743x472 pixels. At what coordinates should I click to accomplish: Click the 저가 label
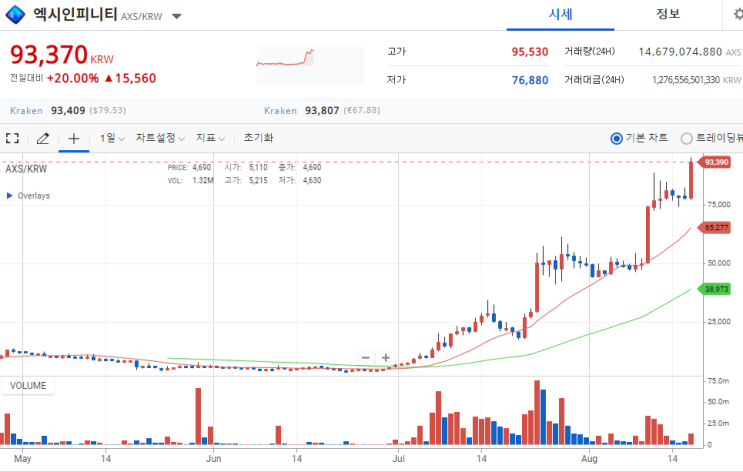tap(397, 80)
